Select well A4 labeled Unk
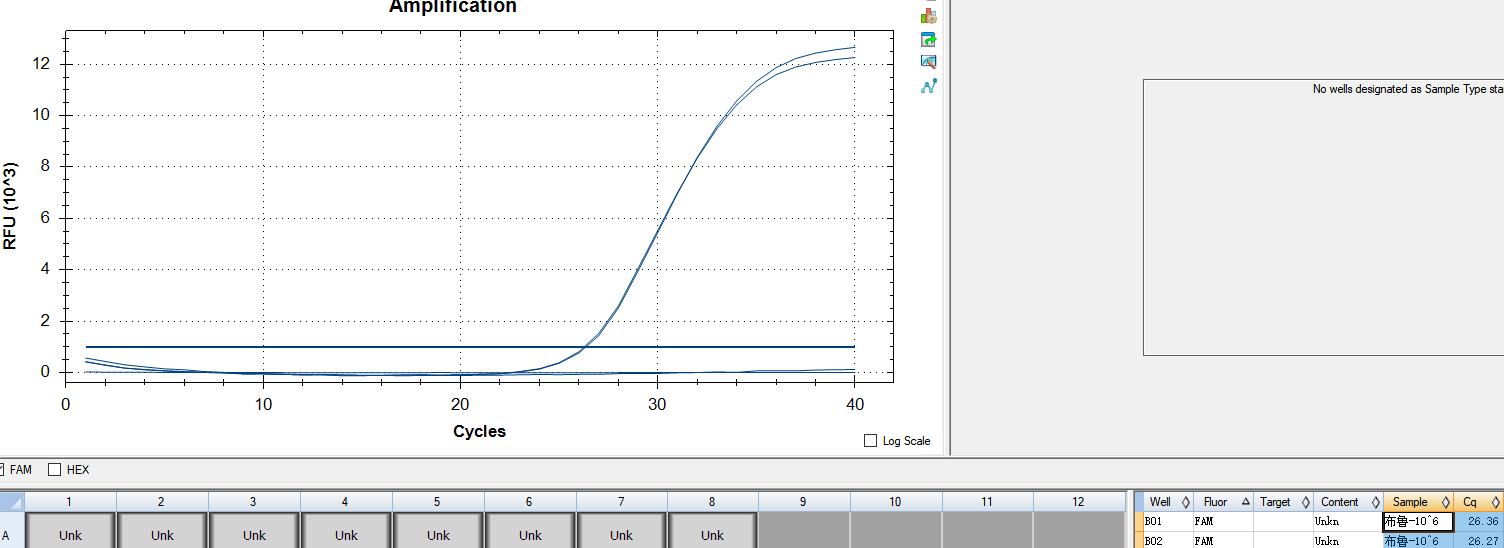This screenshot has width=1504, height=548. 346,530
